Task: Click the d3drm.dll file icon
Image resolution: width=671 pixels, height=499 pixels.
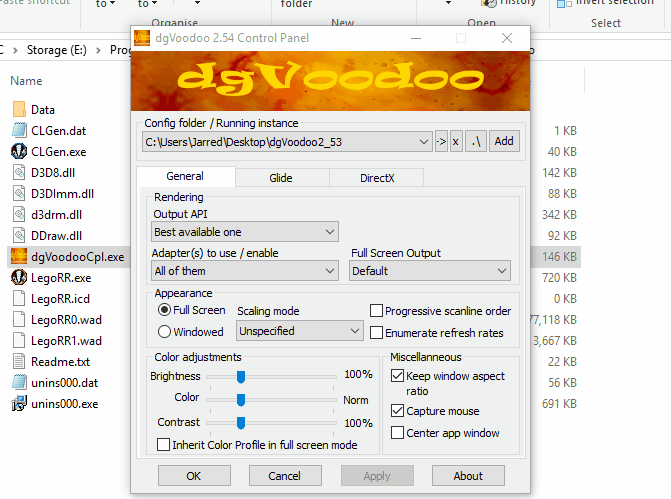Action: 19,214
